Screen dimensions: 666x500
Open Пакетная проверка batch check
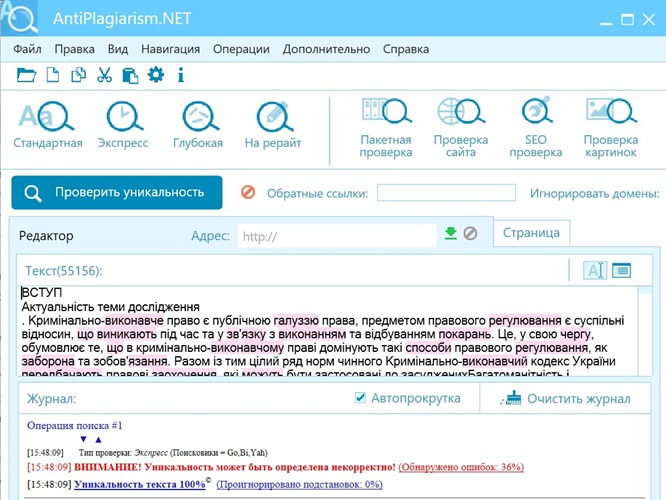tap(386, 128)
